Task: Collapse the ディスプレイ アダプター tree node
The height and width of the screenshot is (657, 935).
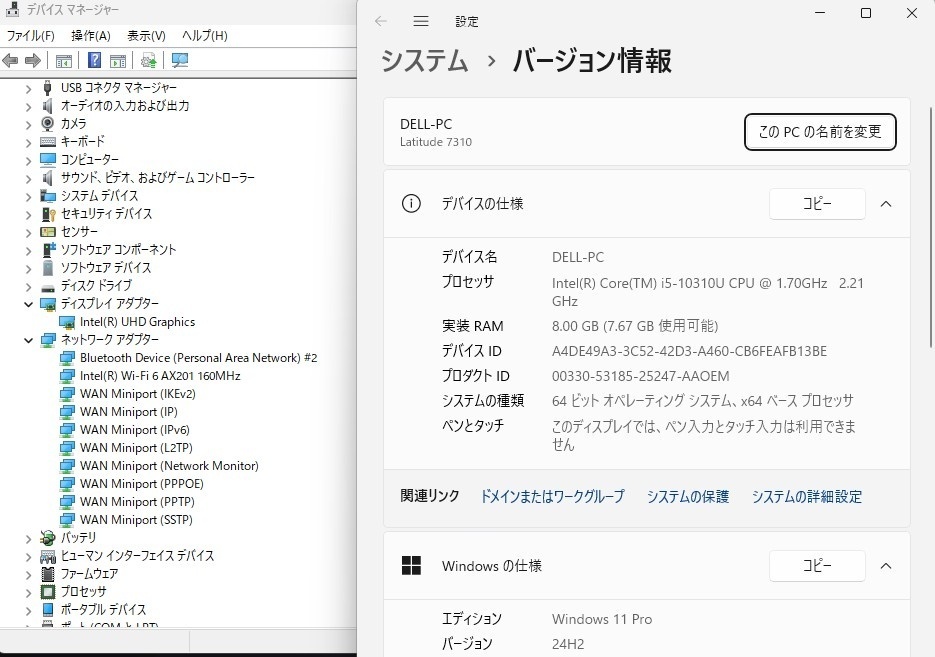Action: pos(28,304)
